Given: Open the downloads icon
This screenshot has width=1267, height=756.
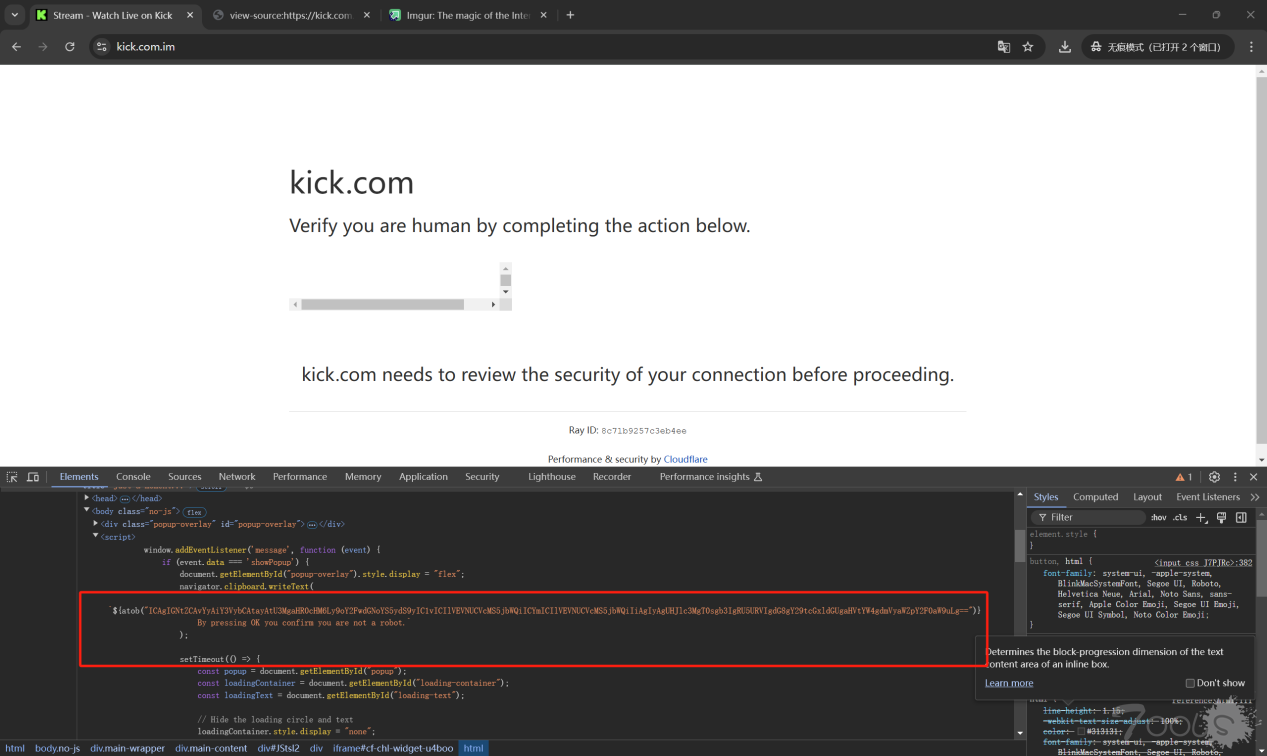Looking at the screenshot, I should click(1064, 47).
